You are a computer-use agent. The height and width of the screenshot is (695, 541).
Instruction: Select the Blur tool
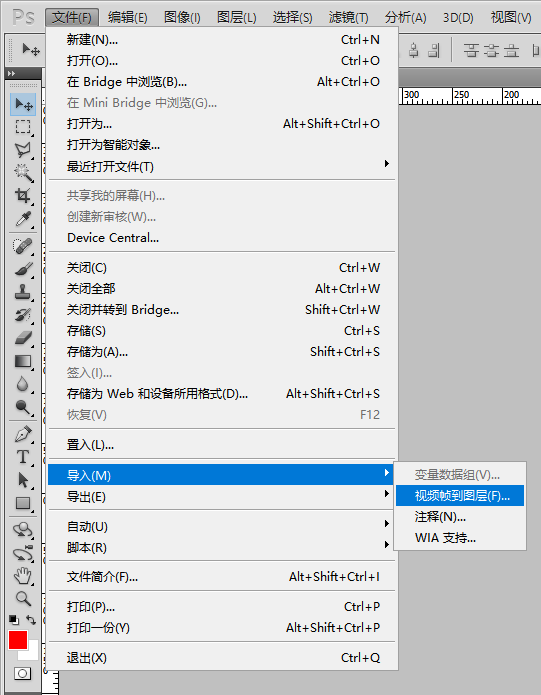click(23, 384)
